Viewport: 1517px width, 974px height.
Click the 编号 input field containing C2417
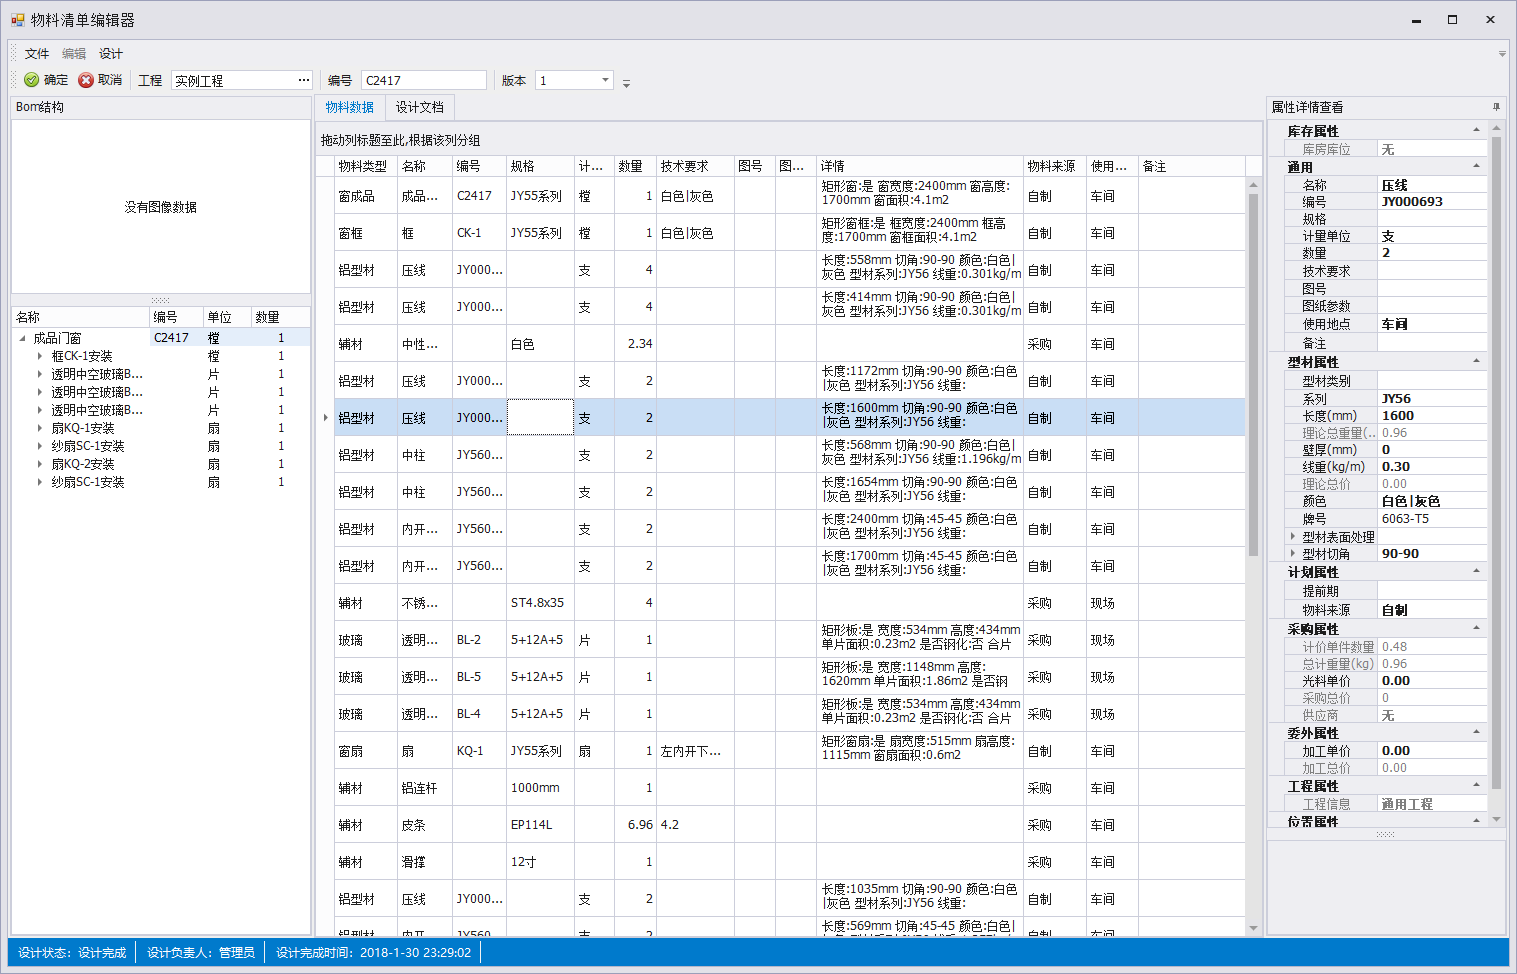[x=423, y=80]
